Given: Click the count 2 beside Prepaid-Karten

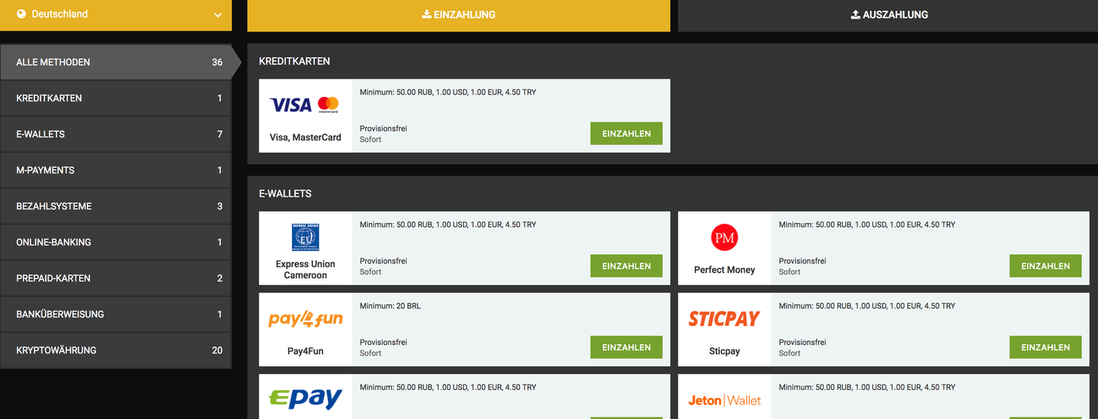Looking at the screenshot, I should coord(220,278).
